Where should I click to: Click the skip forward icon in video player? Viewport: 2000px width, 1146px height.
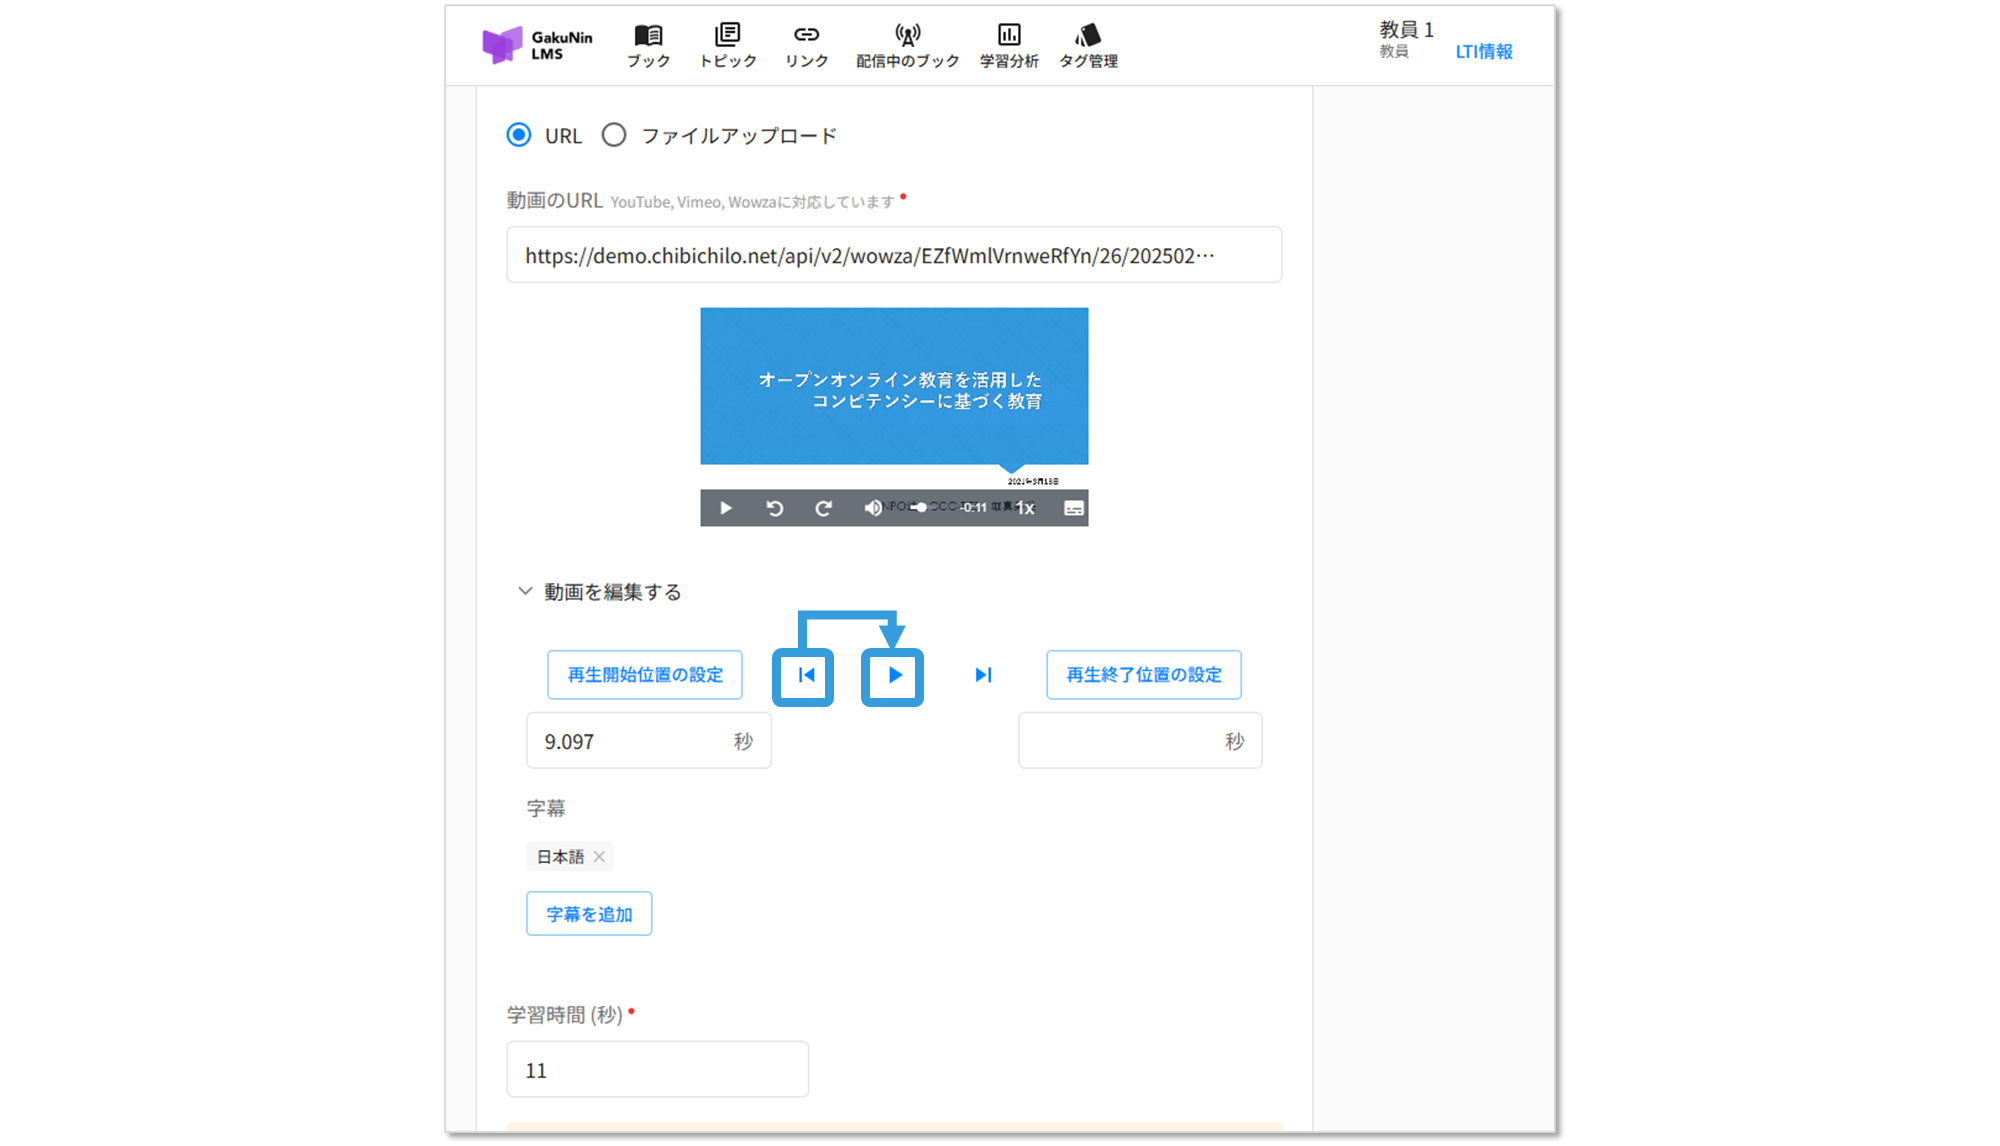823,508
